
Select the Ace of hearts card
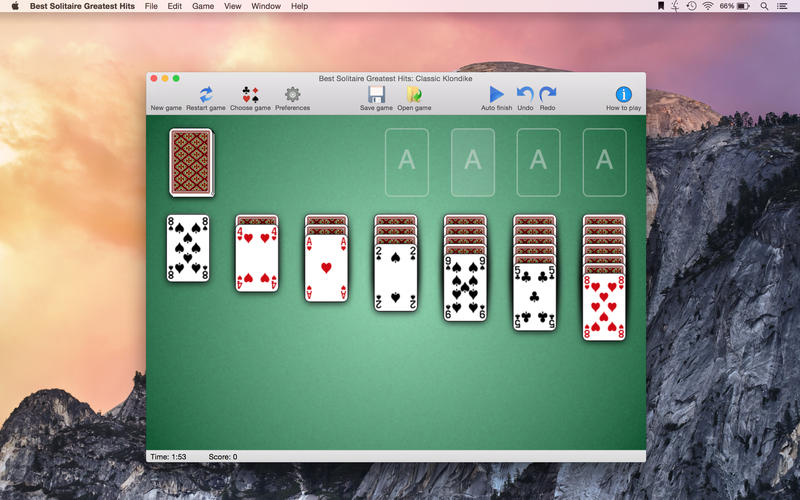pos(327,268)
